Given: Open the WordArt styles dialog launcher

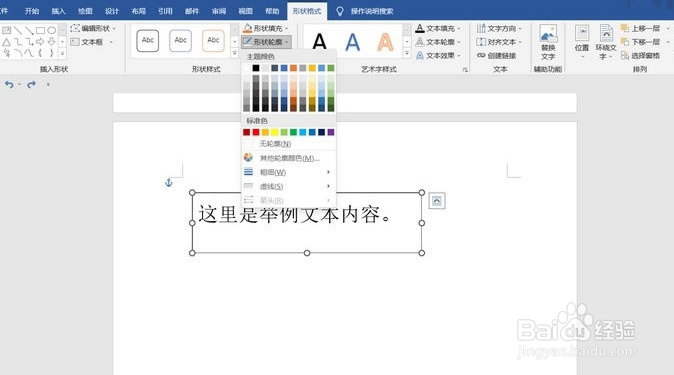Looking at the screenshot, I should (465, 70).
